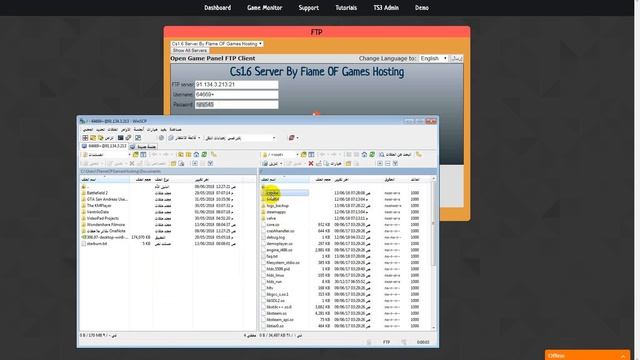640x360 pixels.
Task: Click the home directory icon in remote panel toolbar
Action: click(364, 155)
